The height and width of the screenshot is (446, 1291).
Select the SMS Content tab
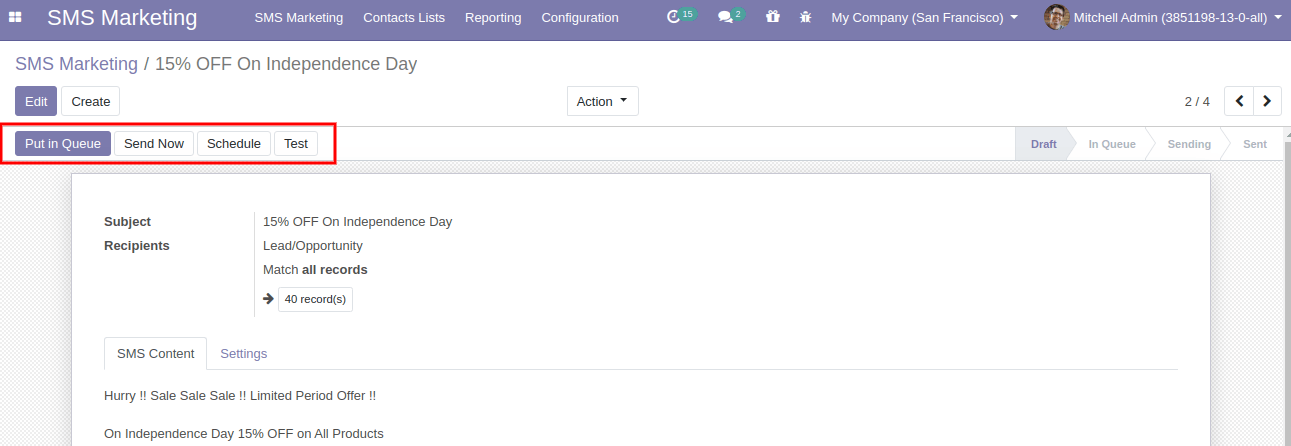[155, 353]
